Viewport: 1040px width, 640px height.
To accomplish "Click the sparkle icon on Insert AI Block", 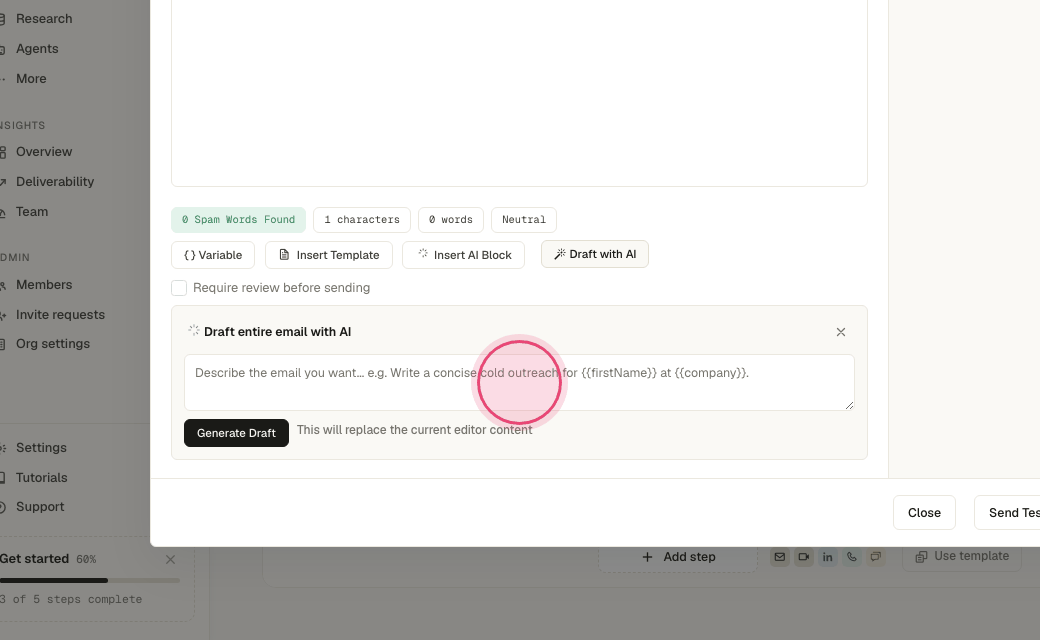I will (422, 253).
